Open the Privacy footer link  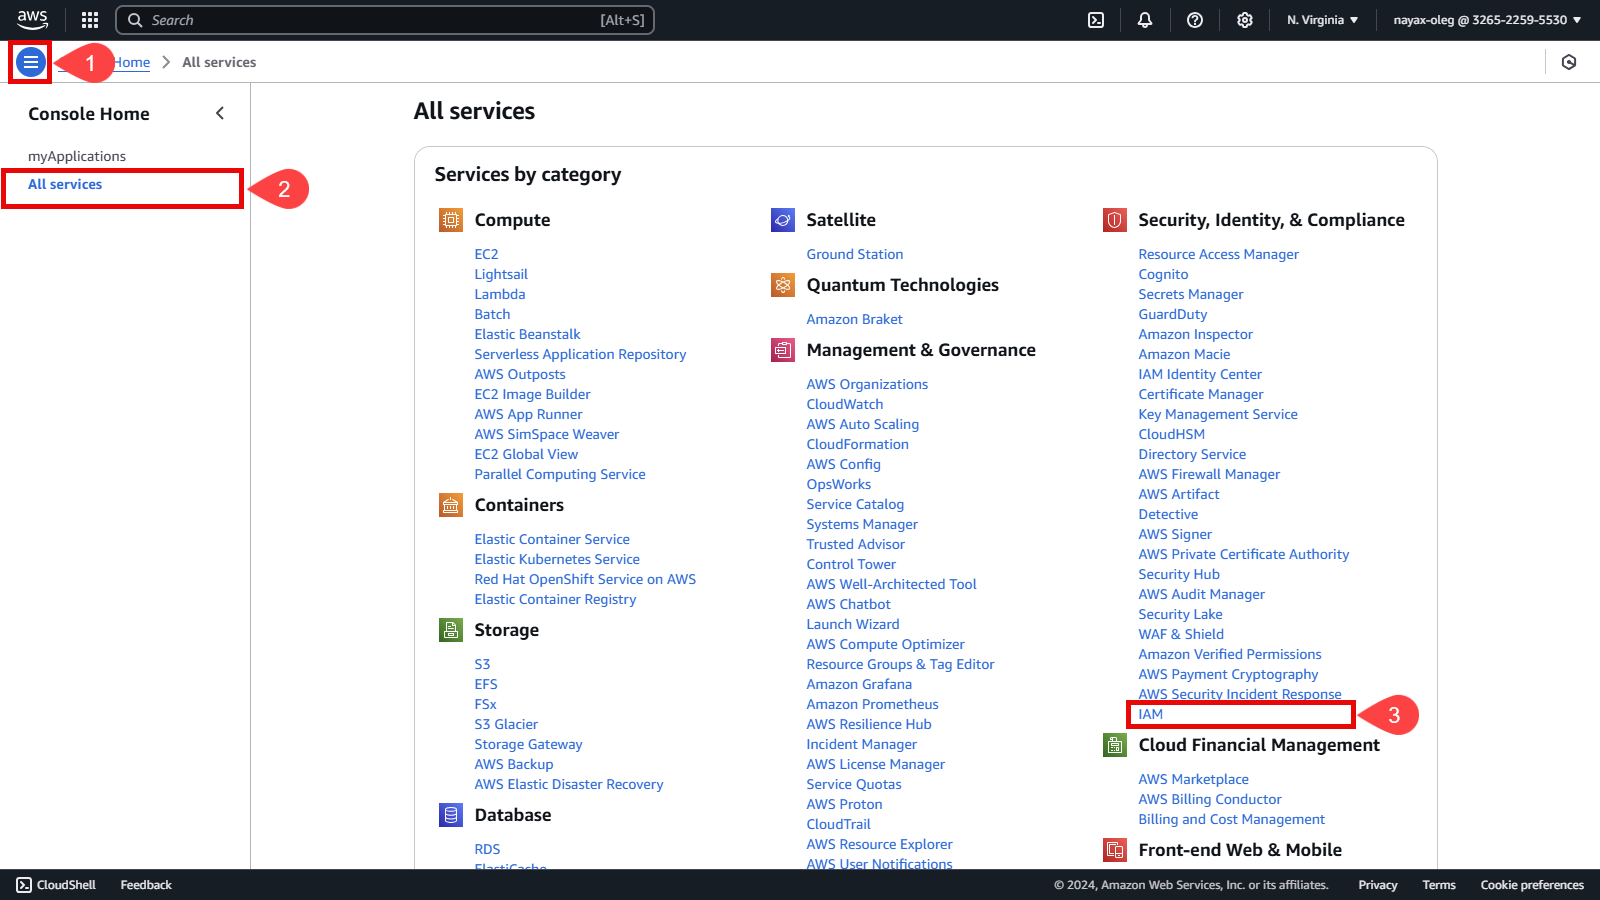(1378, 885)
